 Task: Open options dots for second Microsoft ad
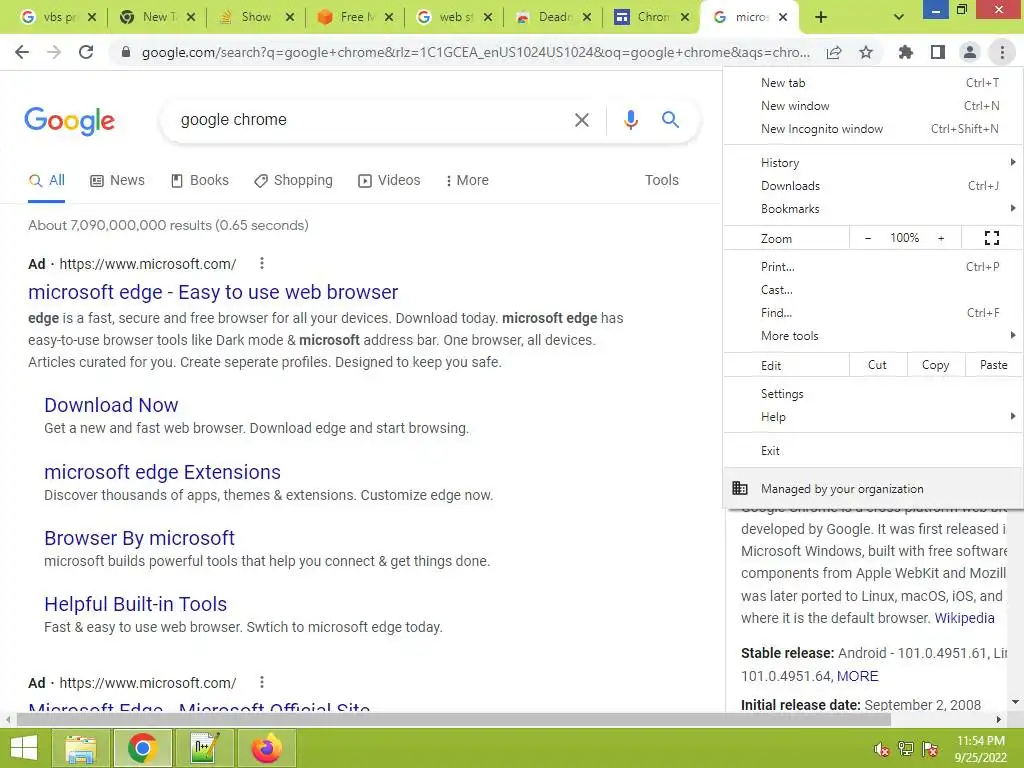[x=262, y=682]
